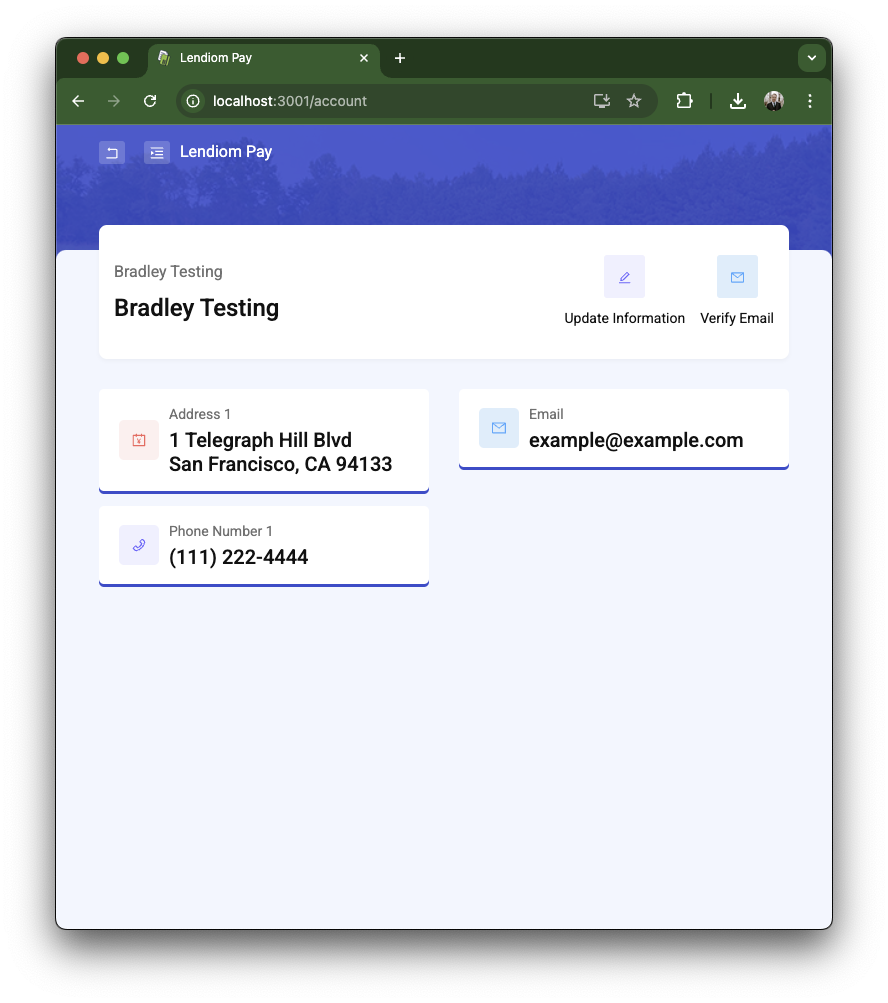Select the Lendiom Pay browser tab
Viewport: 888px width, 1003px height.
coord(255,58)
